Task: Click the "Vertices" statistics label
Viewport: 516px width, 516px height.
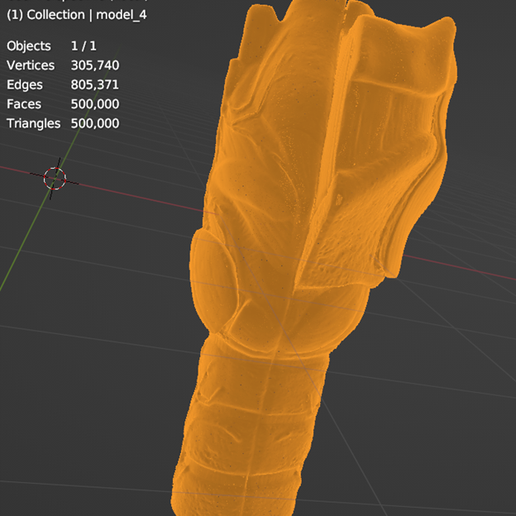Action: tap(30, 65)
